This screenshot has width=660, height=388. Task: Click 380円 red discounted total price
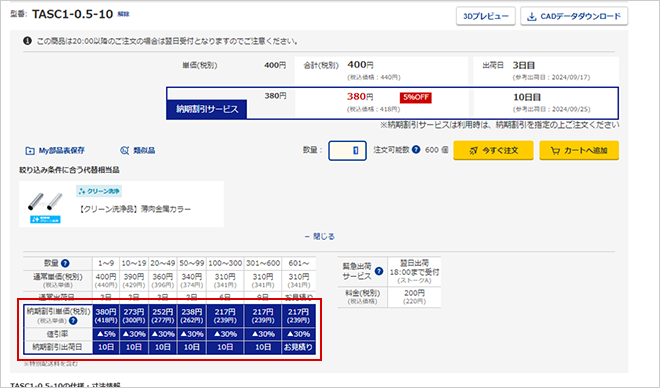coord(360,97)
